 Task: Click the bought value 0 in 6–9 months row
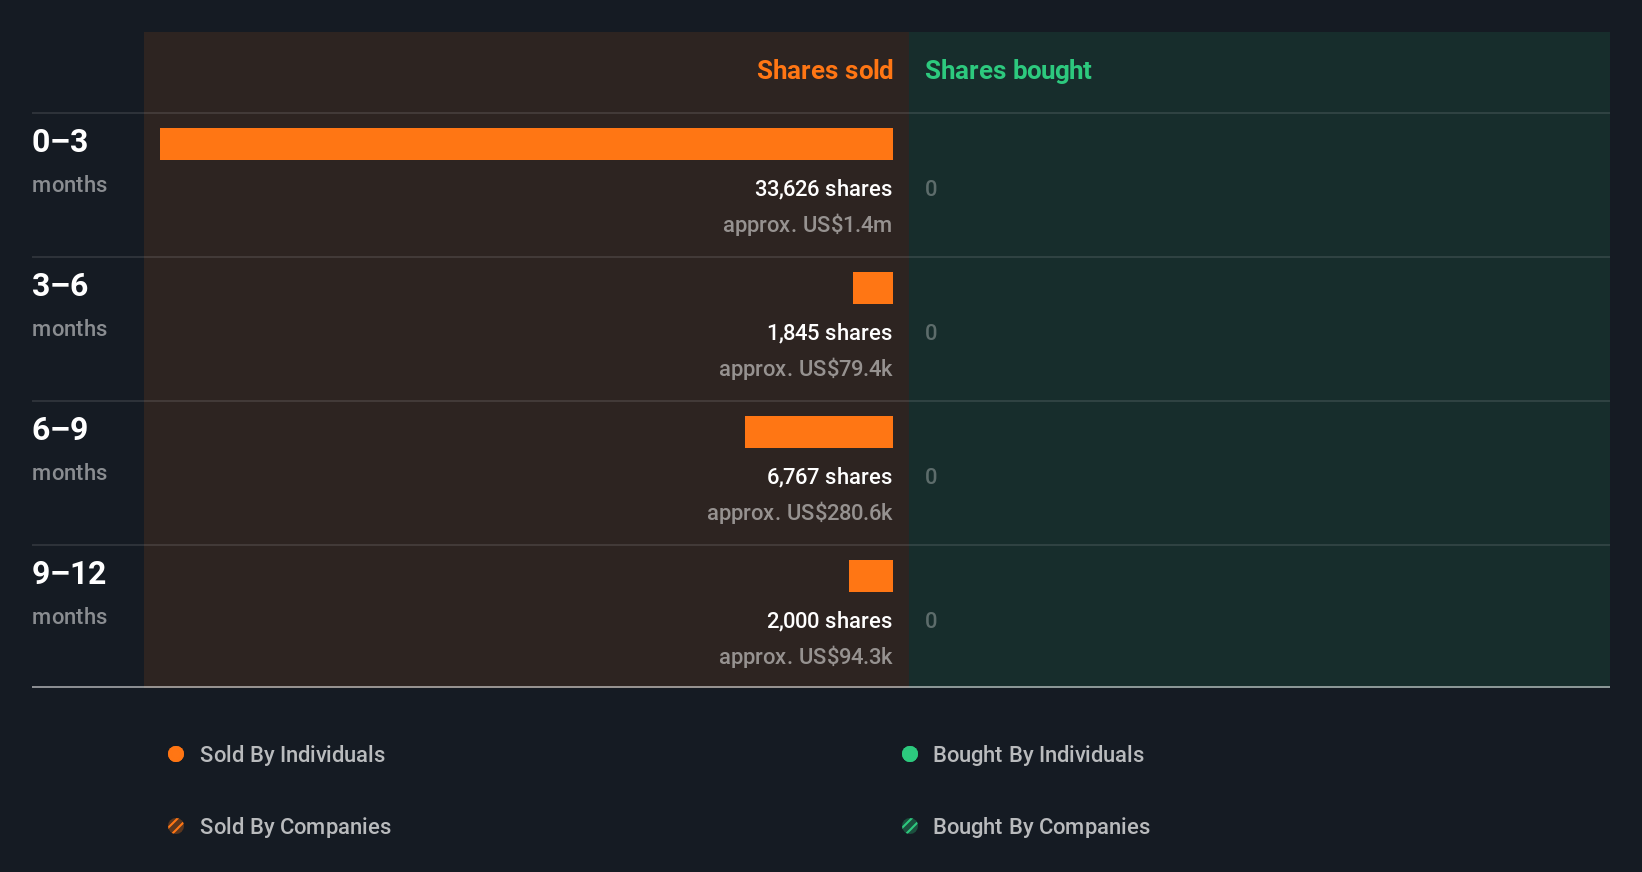931,476
